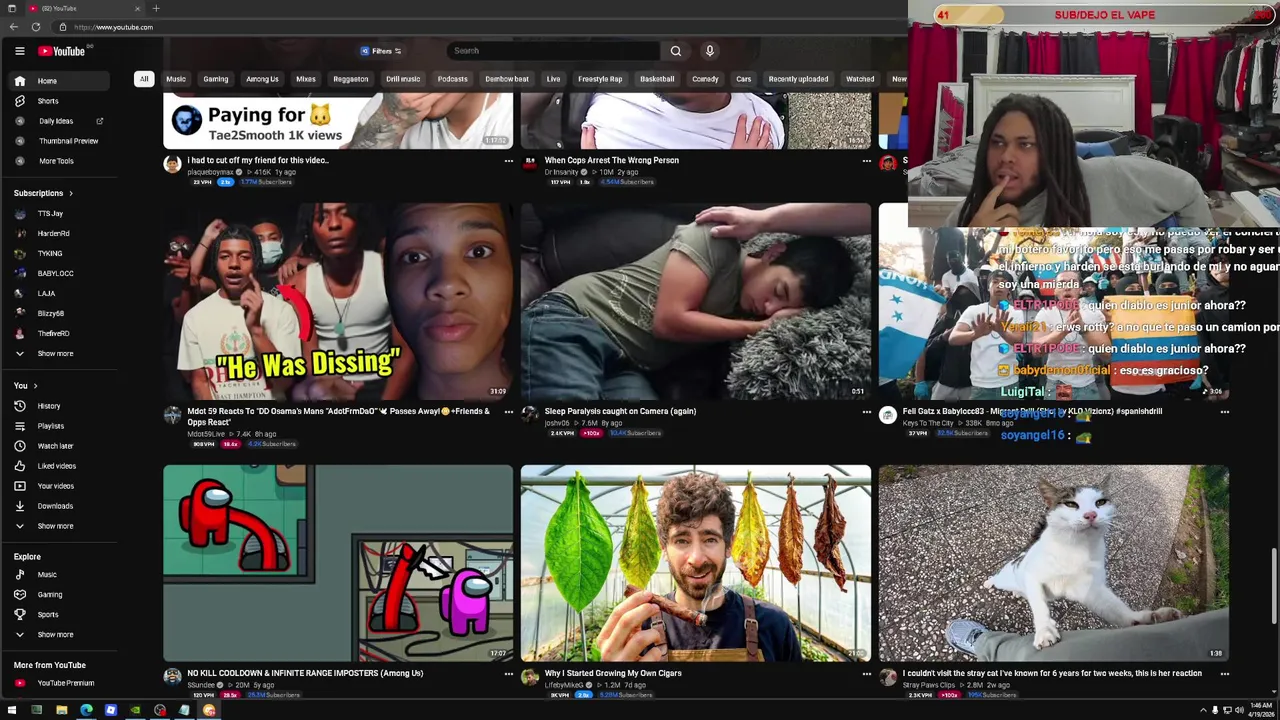Viewport: 1280px width, 720px height.
Task: Select the Recently uploaded filter chip
Action: click(798, 79)
